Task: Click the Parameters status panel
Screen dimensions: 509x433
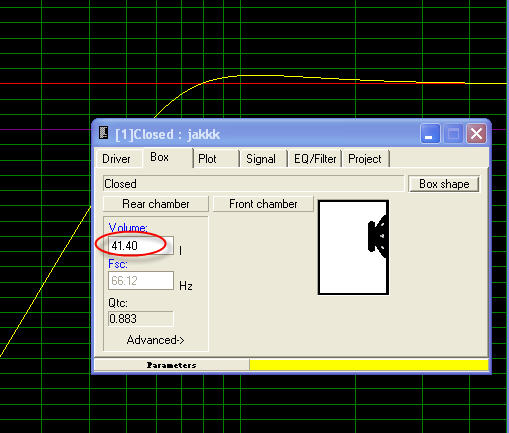Action: pyautogui.click(x=172, y=365)
